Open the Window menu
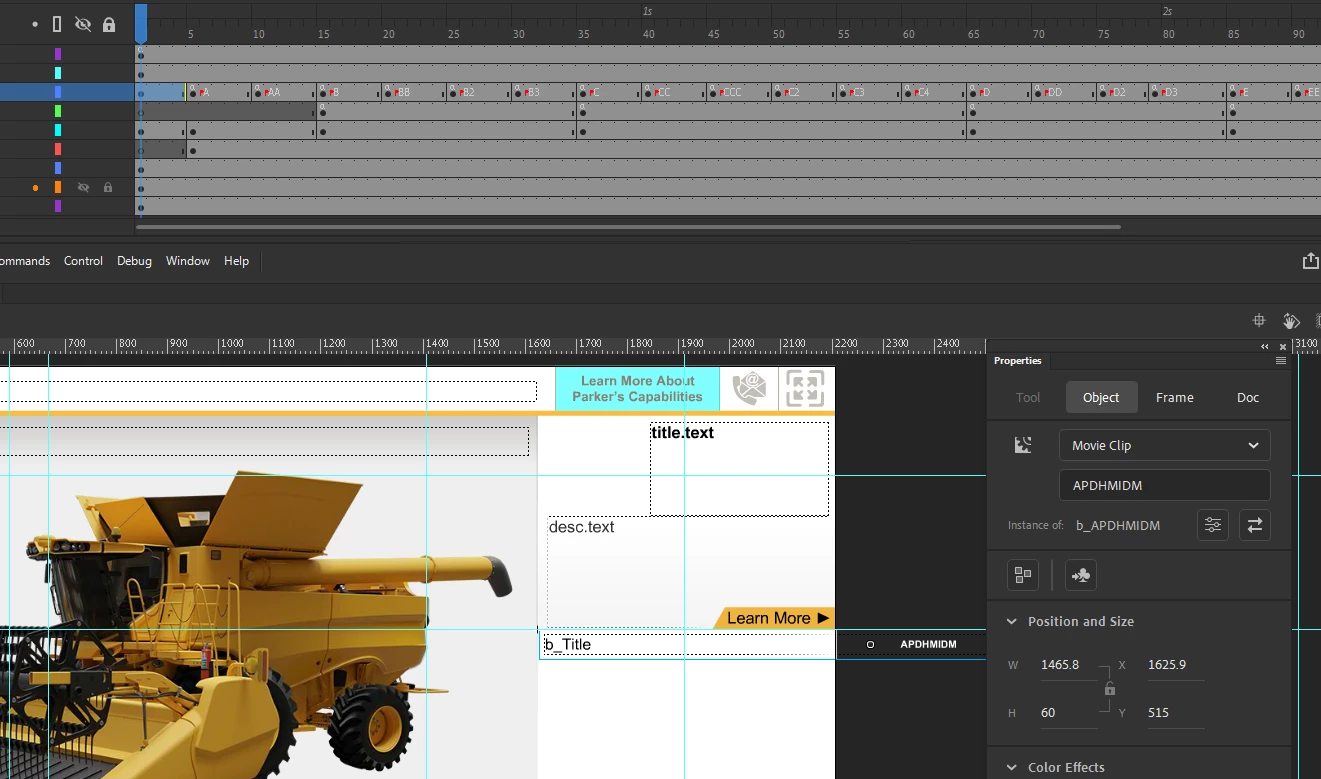This screenshot has height=779, width=1321. pyautogui.click(x=188, y=261)
